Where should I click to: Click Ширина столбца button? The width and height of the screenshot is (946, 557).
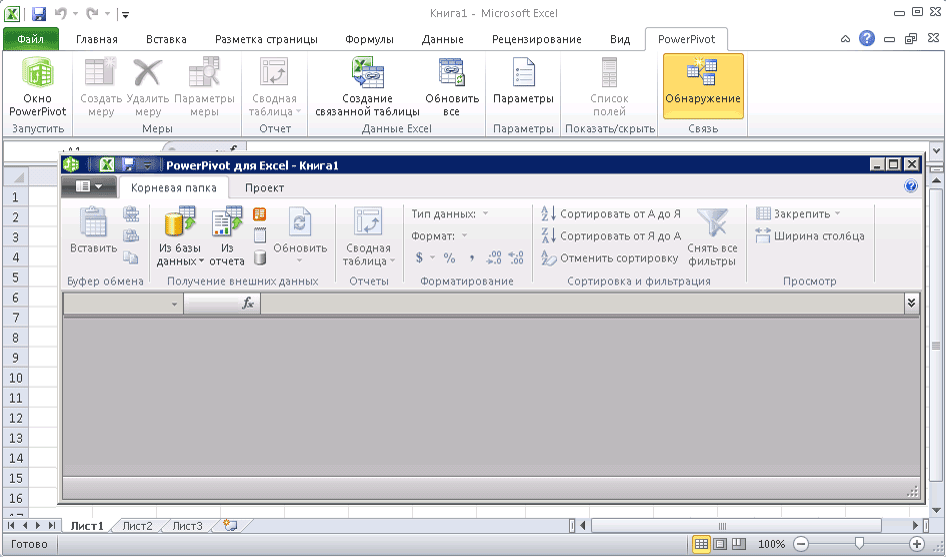pyautogui.click(x=811, y=236)
